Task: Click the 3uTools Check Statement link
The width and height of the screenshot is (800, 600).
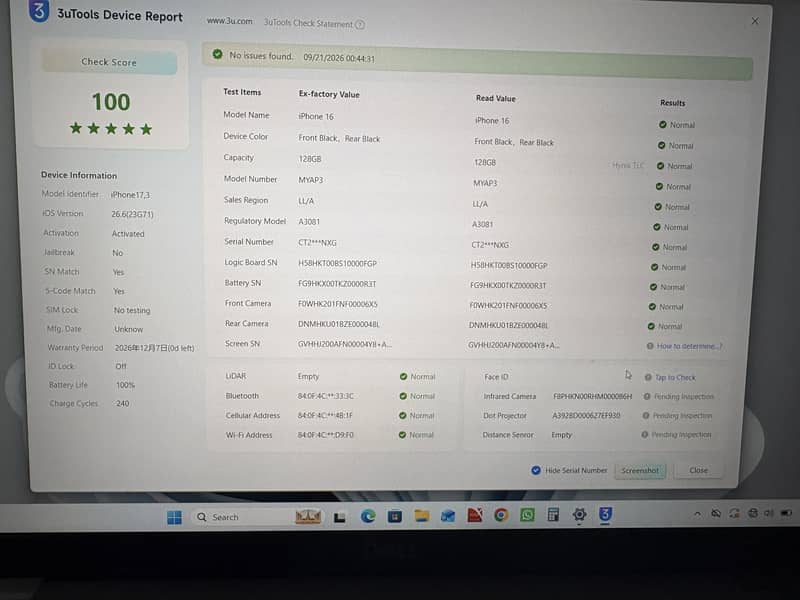Action: [x=308, y=23]
